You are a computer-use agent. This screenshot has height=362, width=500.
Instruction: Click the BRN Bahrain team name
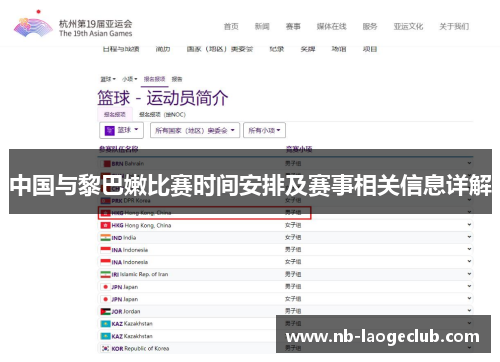point(128,164)
